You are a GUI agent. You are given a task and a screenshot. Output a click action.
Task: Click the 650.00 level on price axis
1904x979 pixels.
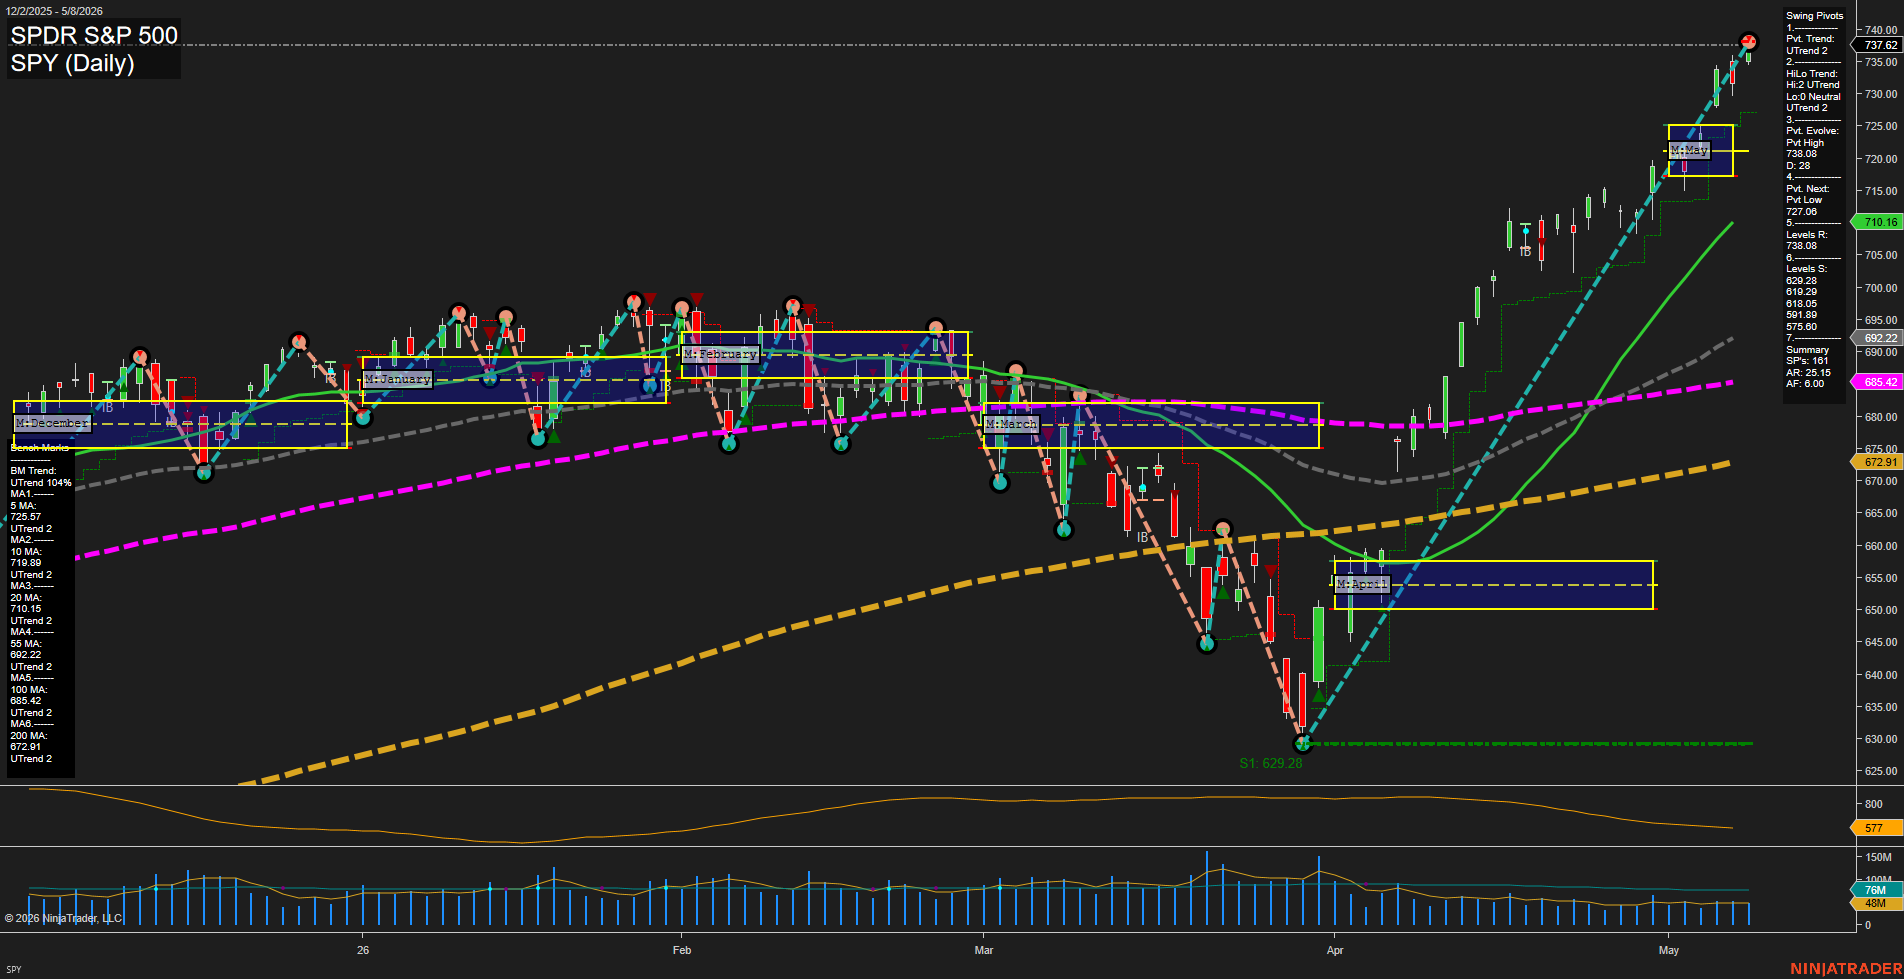(1881, 610)
